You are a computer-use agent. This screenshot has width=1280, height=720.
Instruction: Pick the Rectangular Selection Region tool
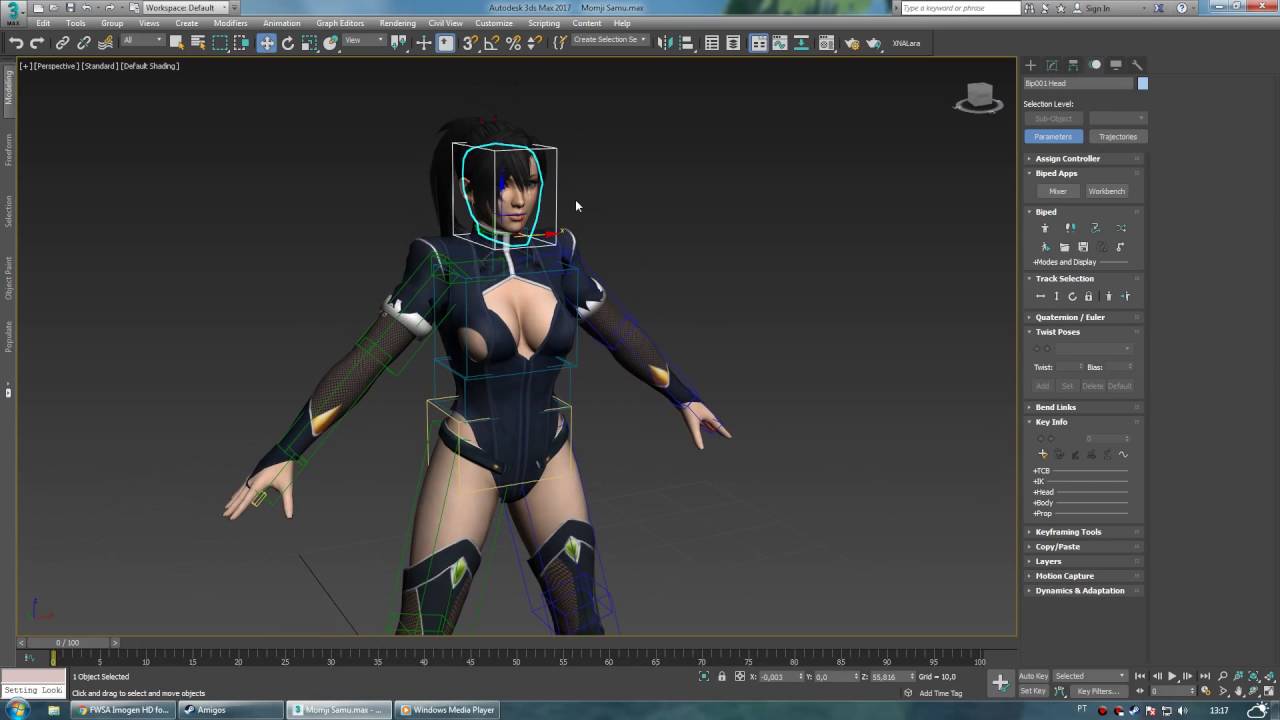[x=220, y=43]
